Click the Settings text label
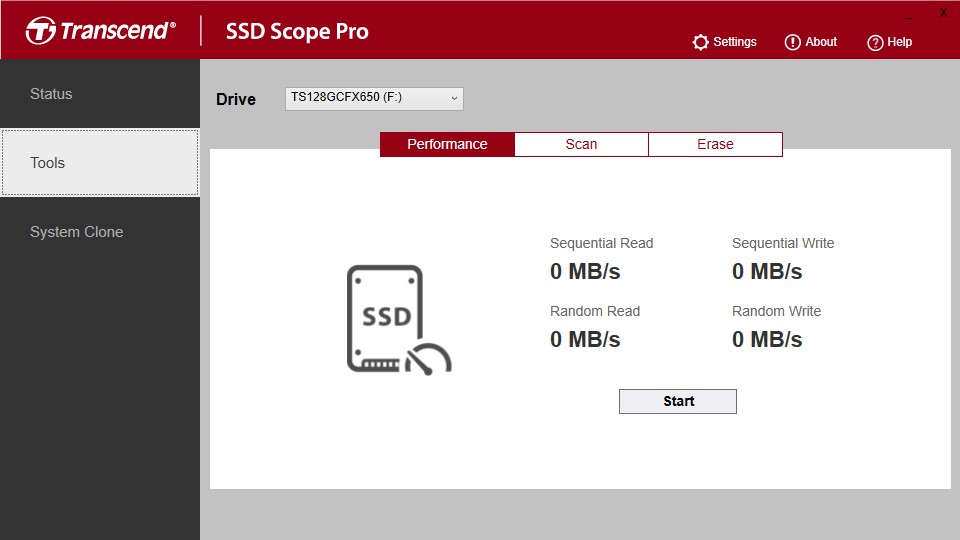The image size is (960, 540). 735,42
